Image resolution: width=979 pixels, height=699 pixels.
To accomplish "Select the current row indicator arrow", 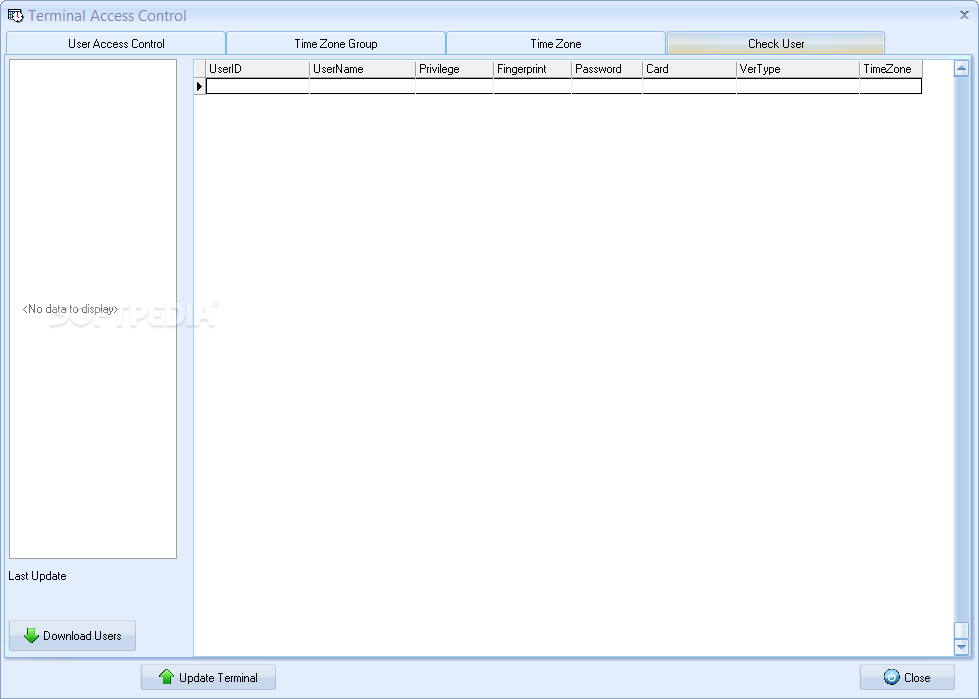I will [x=199, y=86].
